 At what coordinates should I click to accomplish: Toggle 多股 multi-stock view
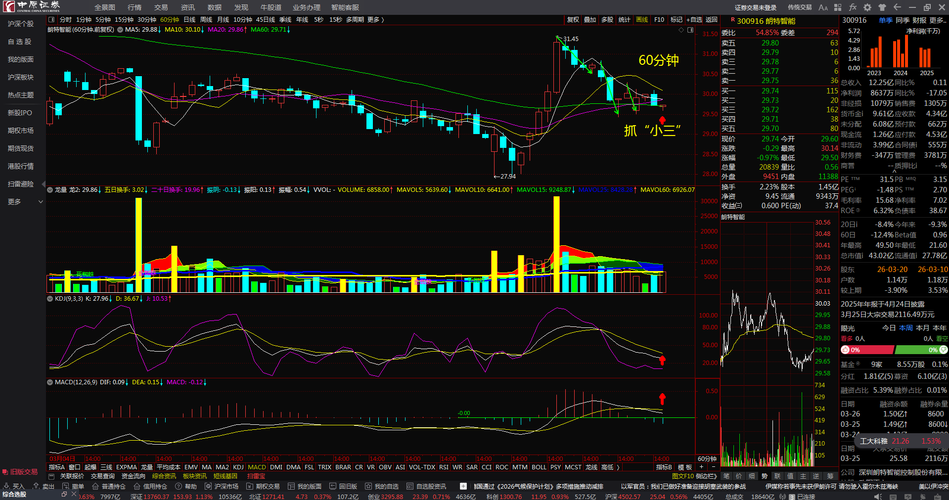607,20
